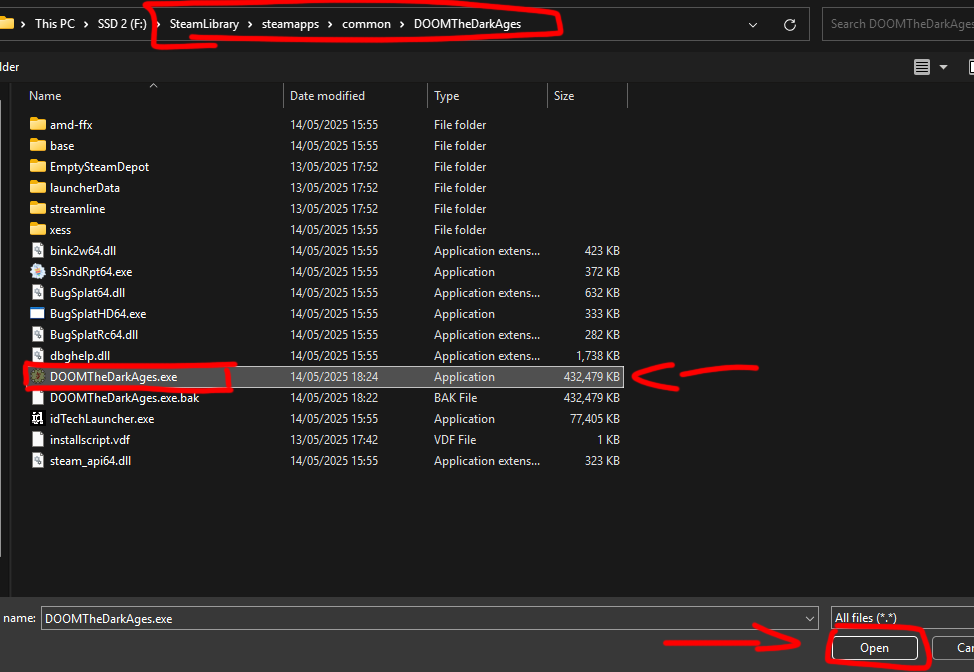
Task: Click the 1,738 KB size cell
Action: 598,356
